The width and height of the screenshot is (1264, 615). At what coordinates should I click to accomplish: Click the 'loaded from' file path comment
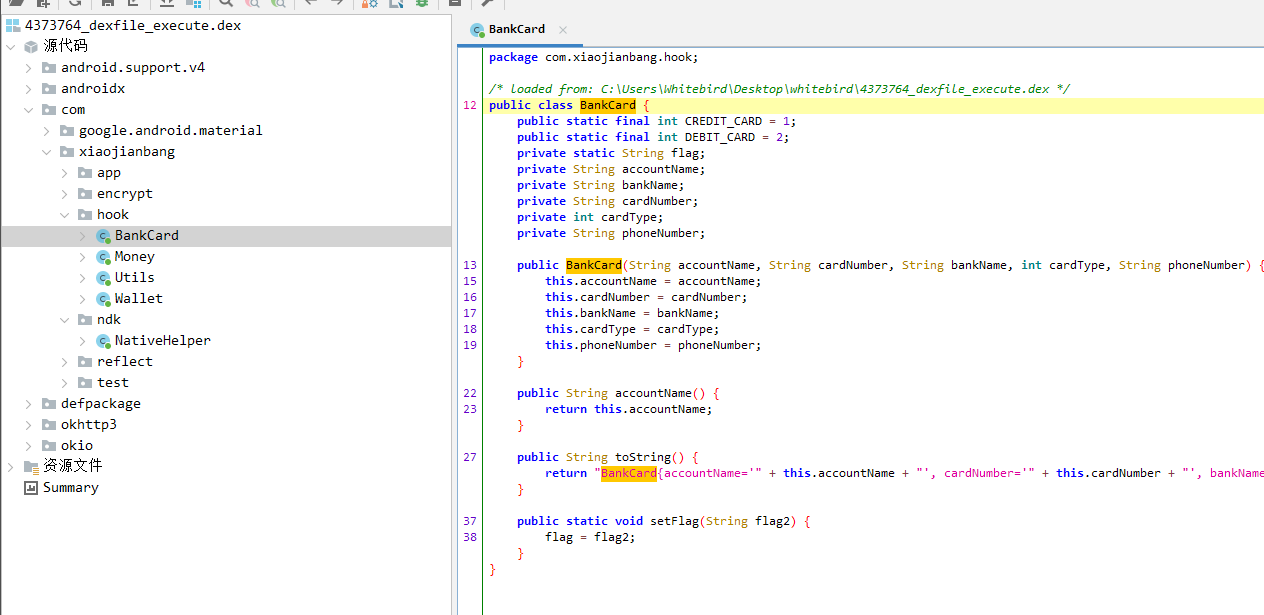point(779,89)
